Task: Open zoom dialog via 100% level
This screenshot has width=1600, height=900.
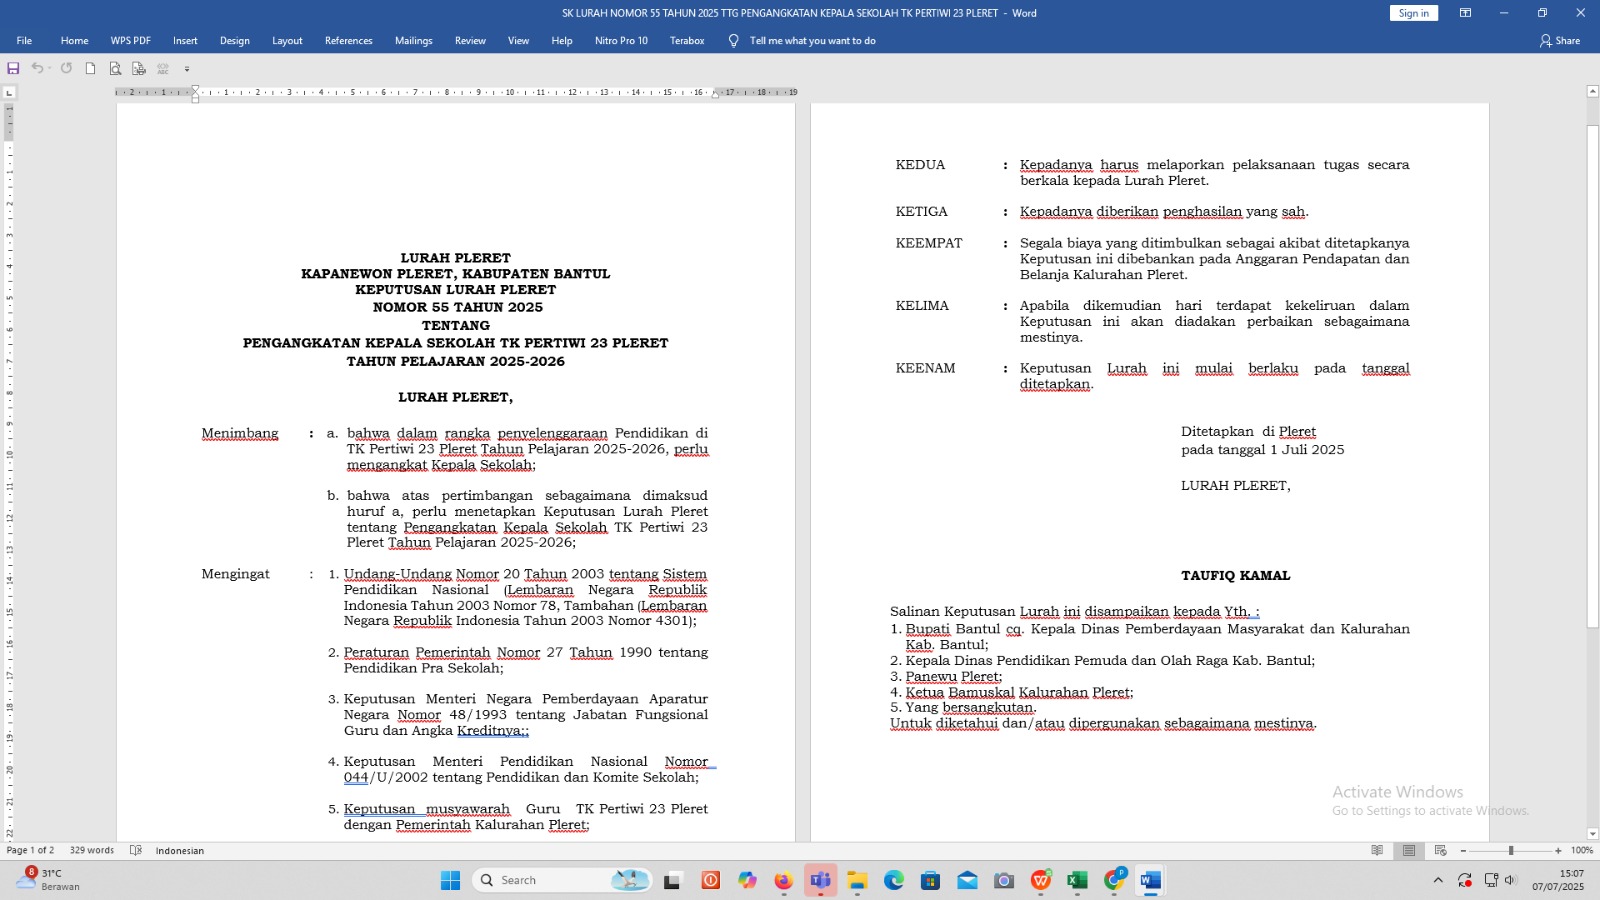Action: [1582, 850]
